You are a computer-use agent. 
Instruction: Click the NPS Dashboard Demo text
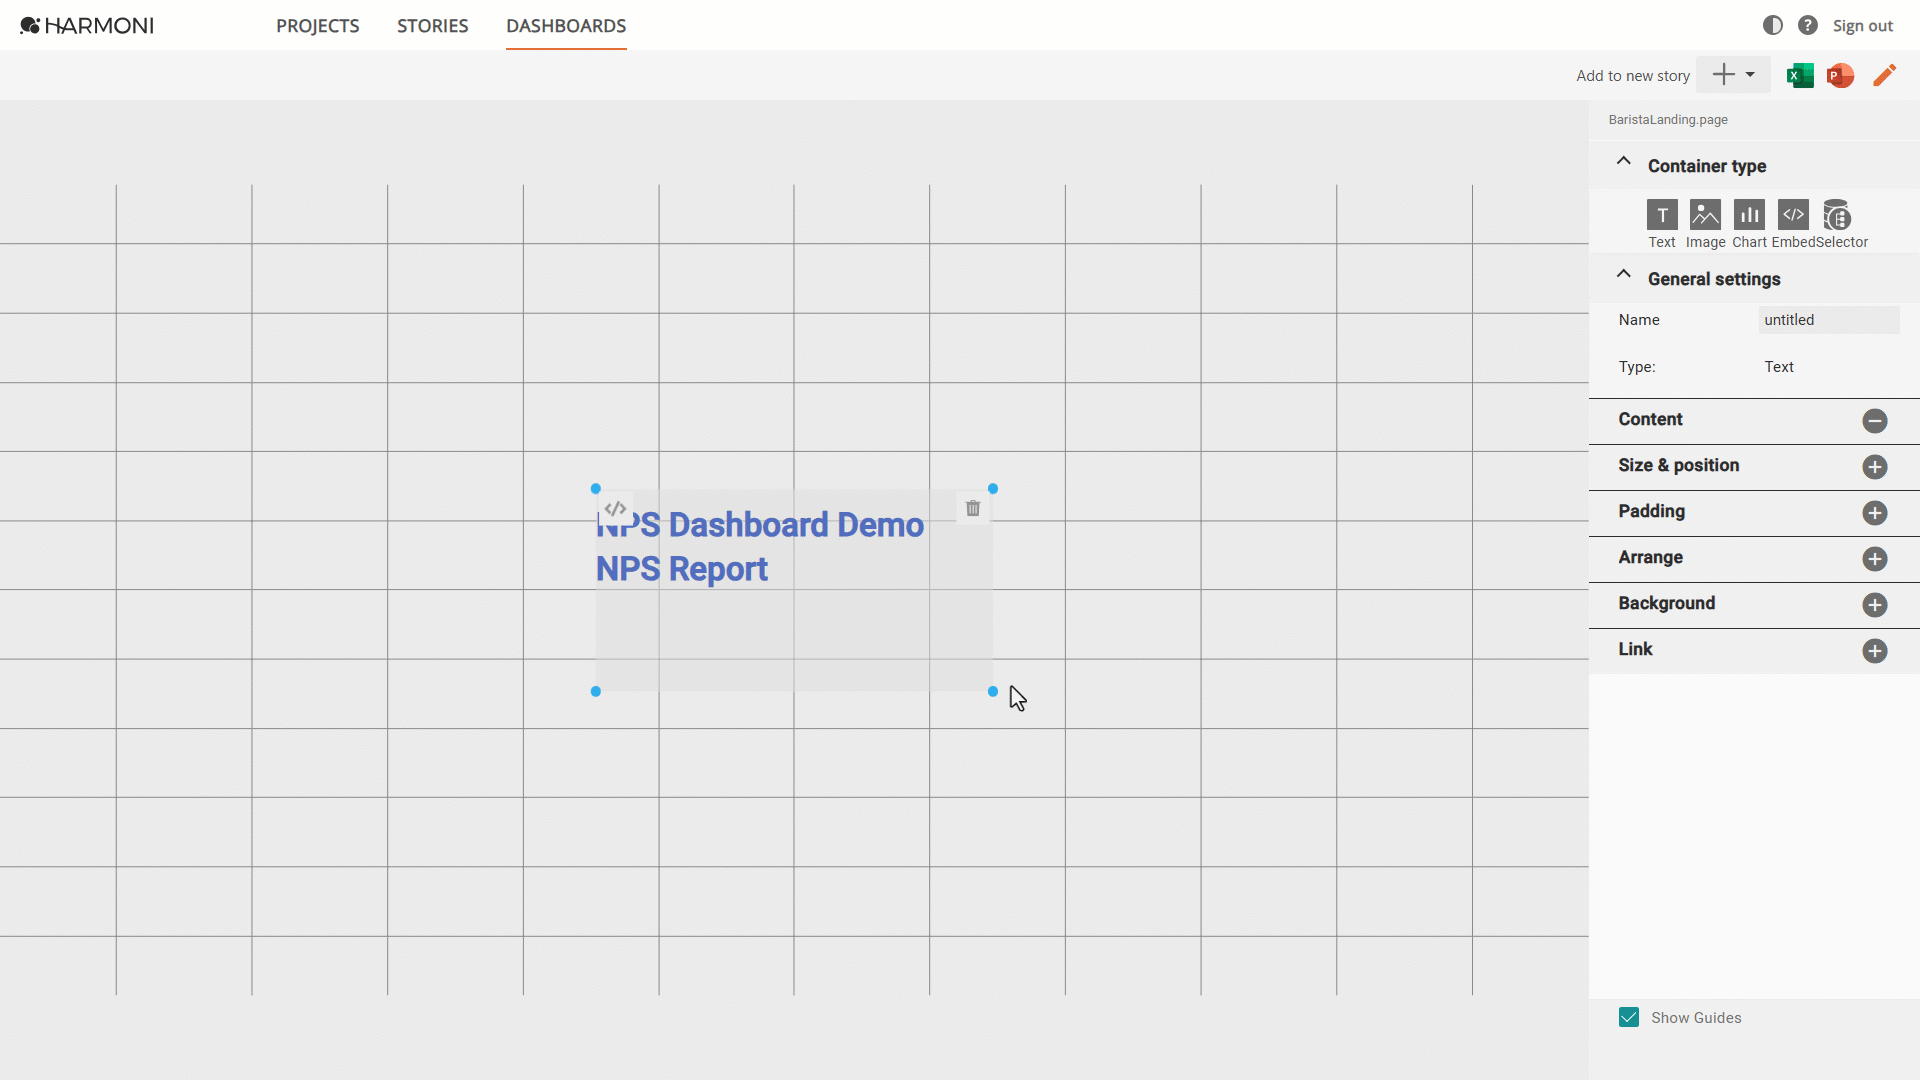(760, 525)
